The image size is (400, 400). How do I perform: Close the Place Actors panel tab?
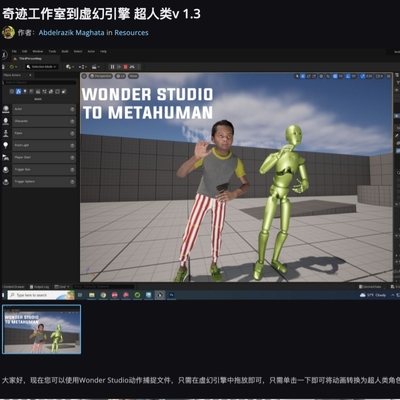[30, 75]
